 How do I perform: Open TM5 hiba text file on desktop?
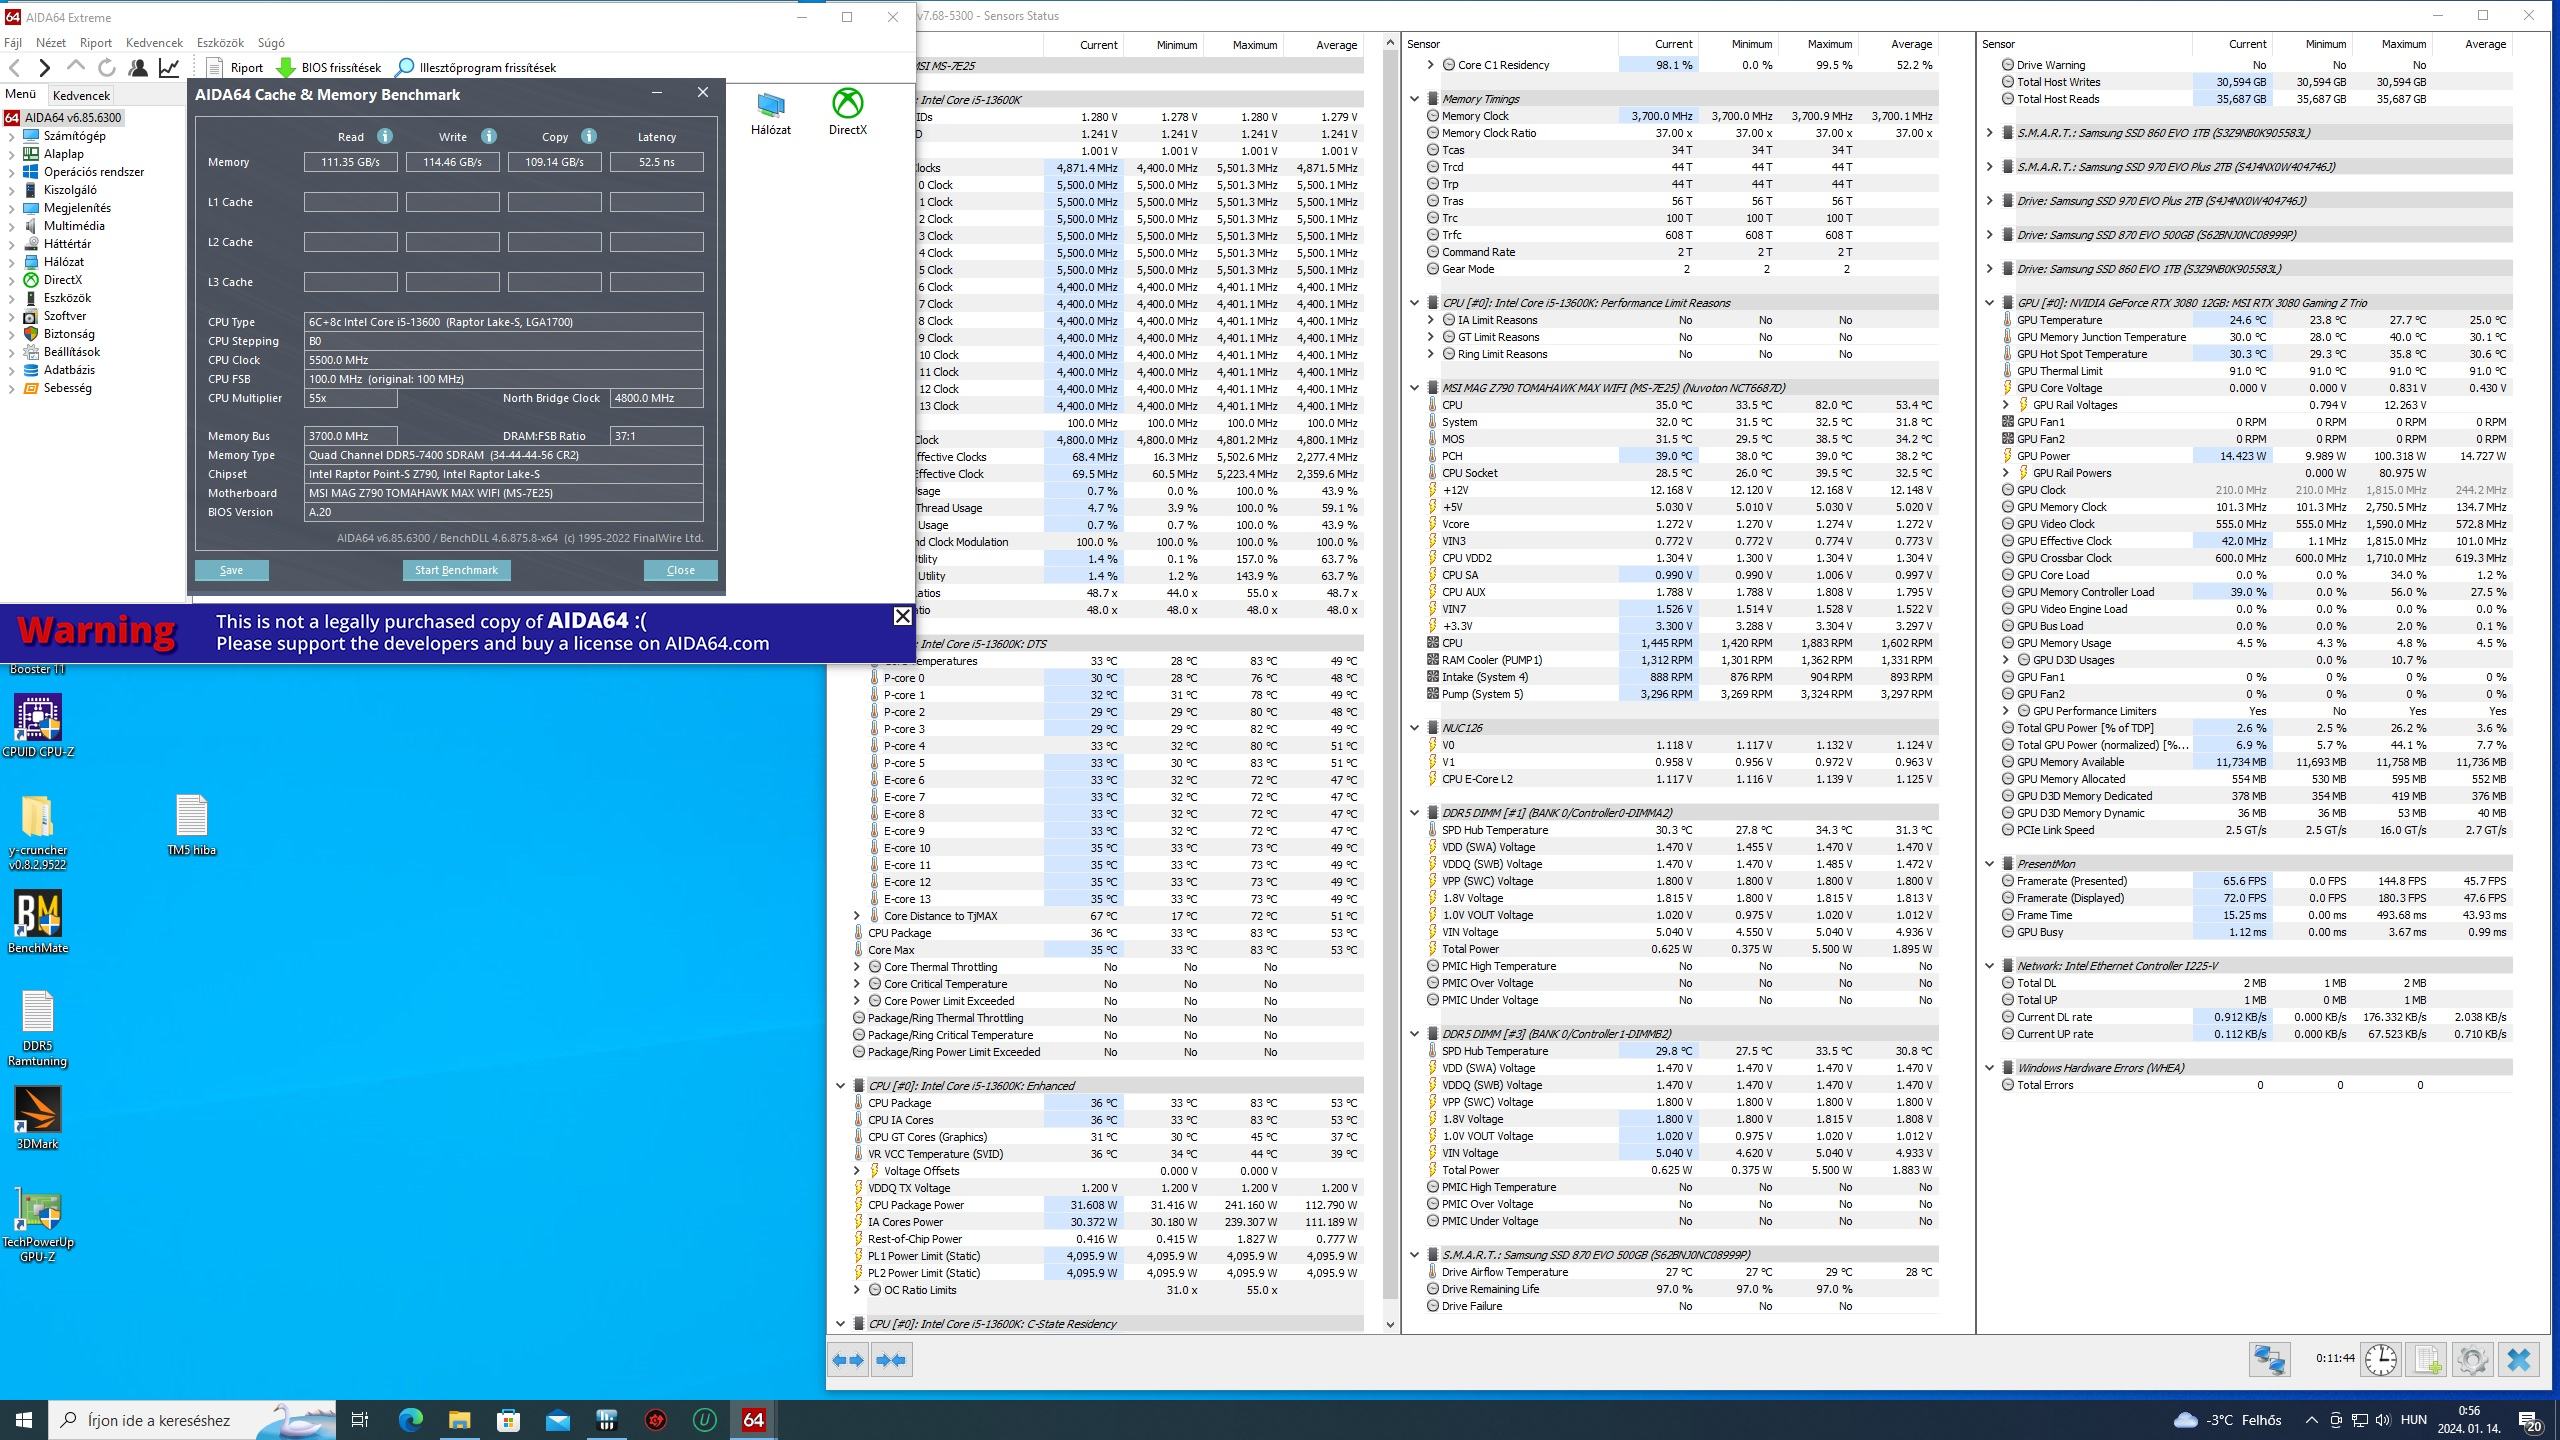(x=191, y=825)
